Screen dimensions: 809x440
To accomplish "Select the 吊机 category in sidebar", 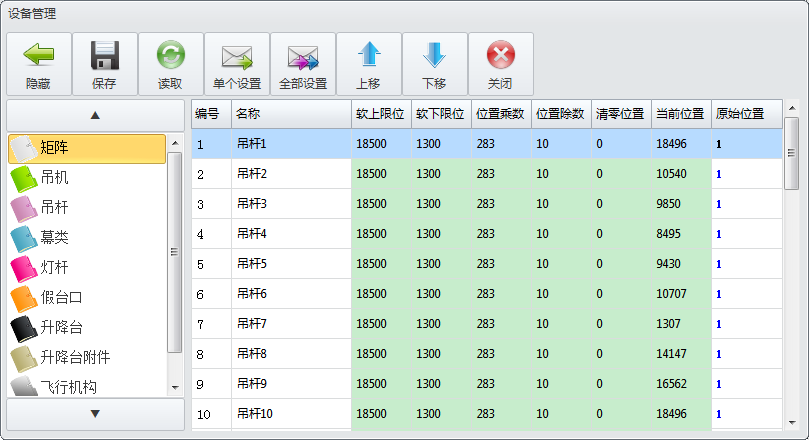I will click(x=86, y=179).
